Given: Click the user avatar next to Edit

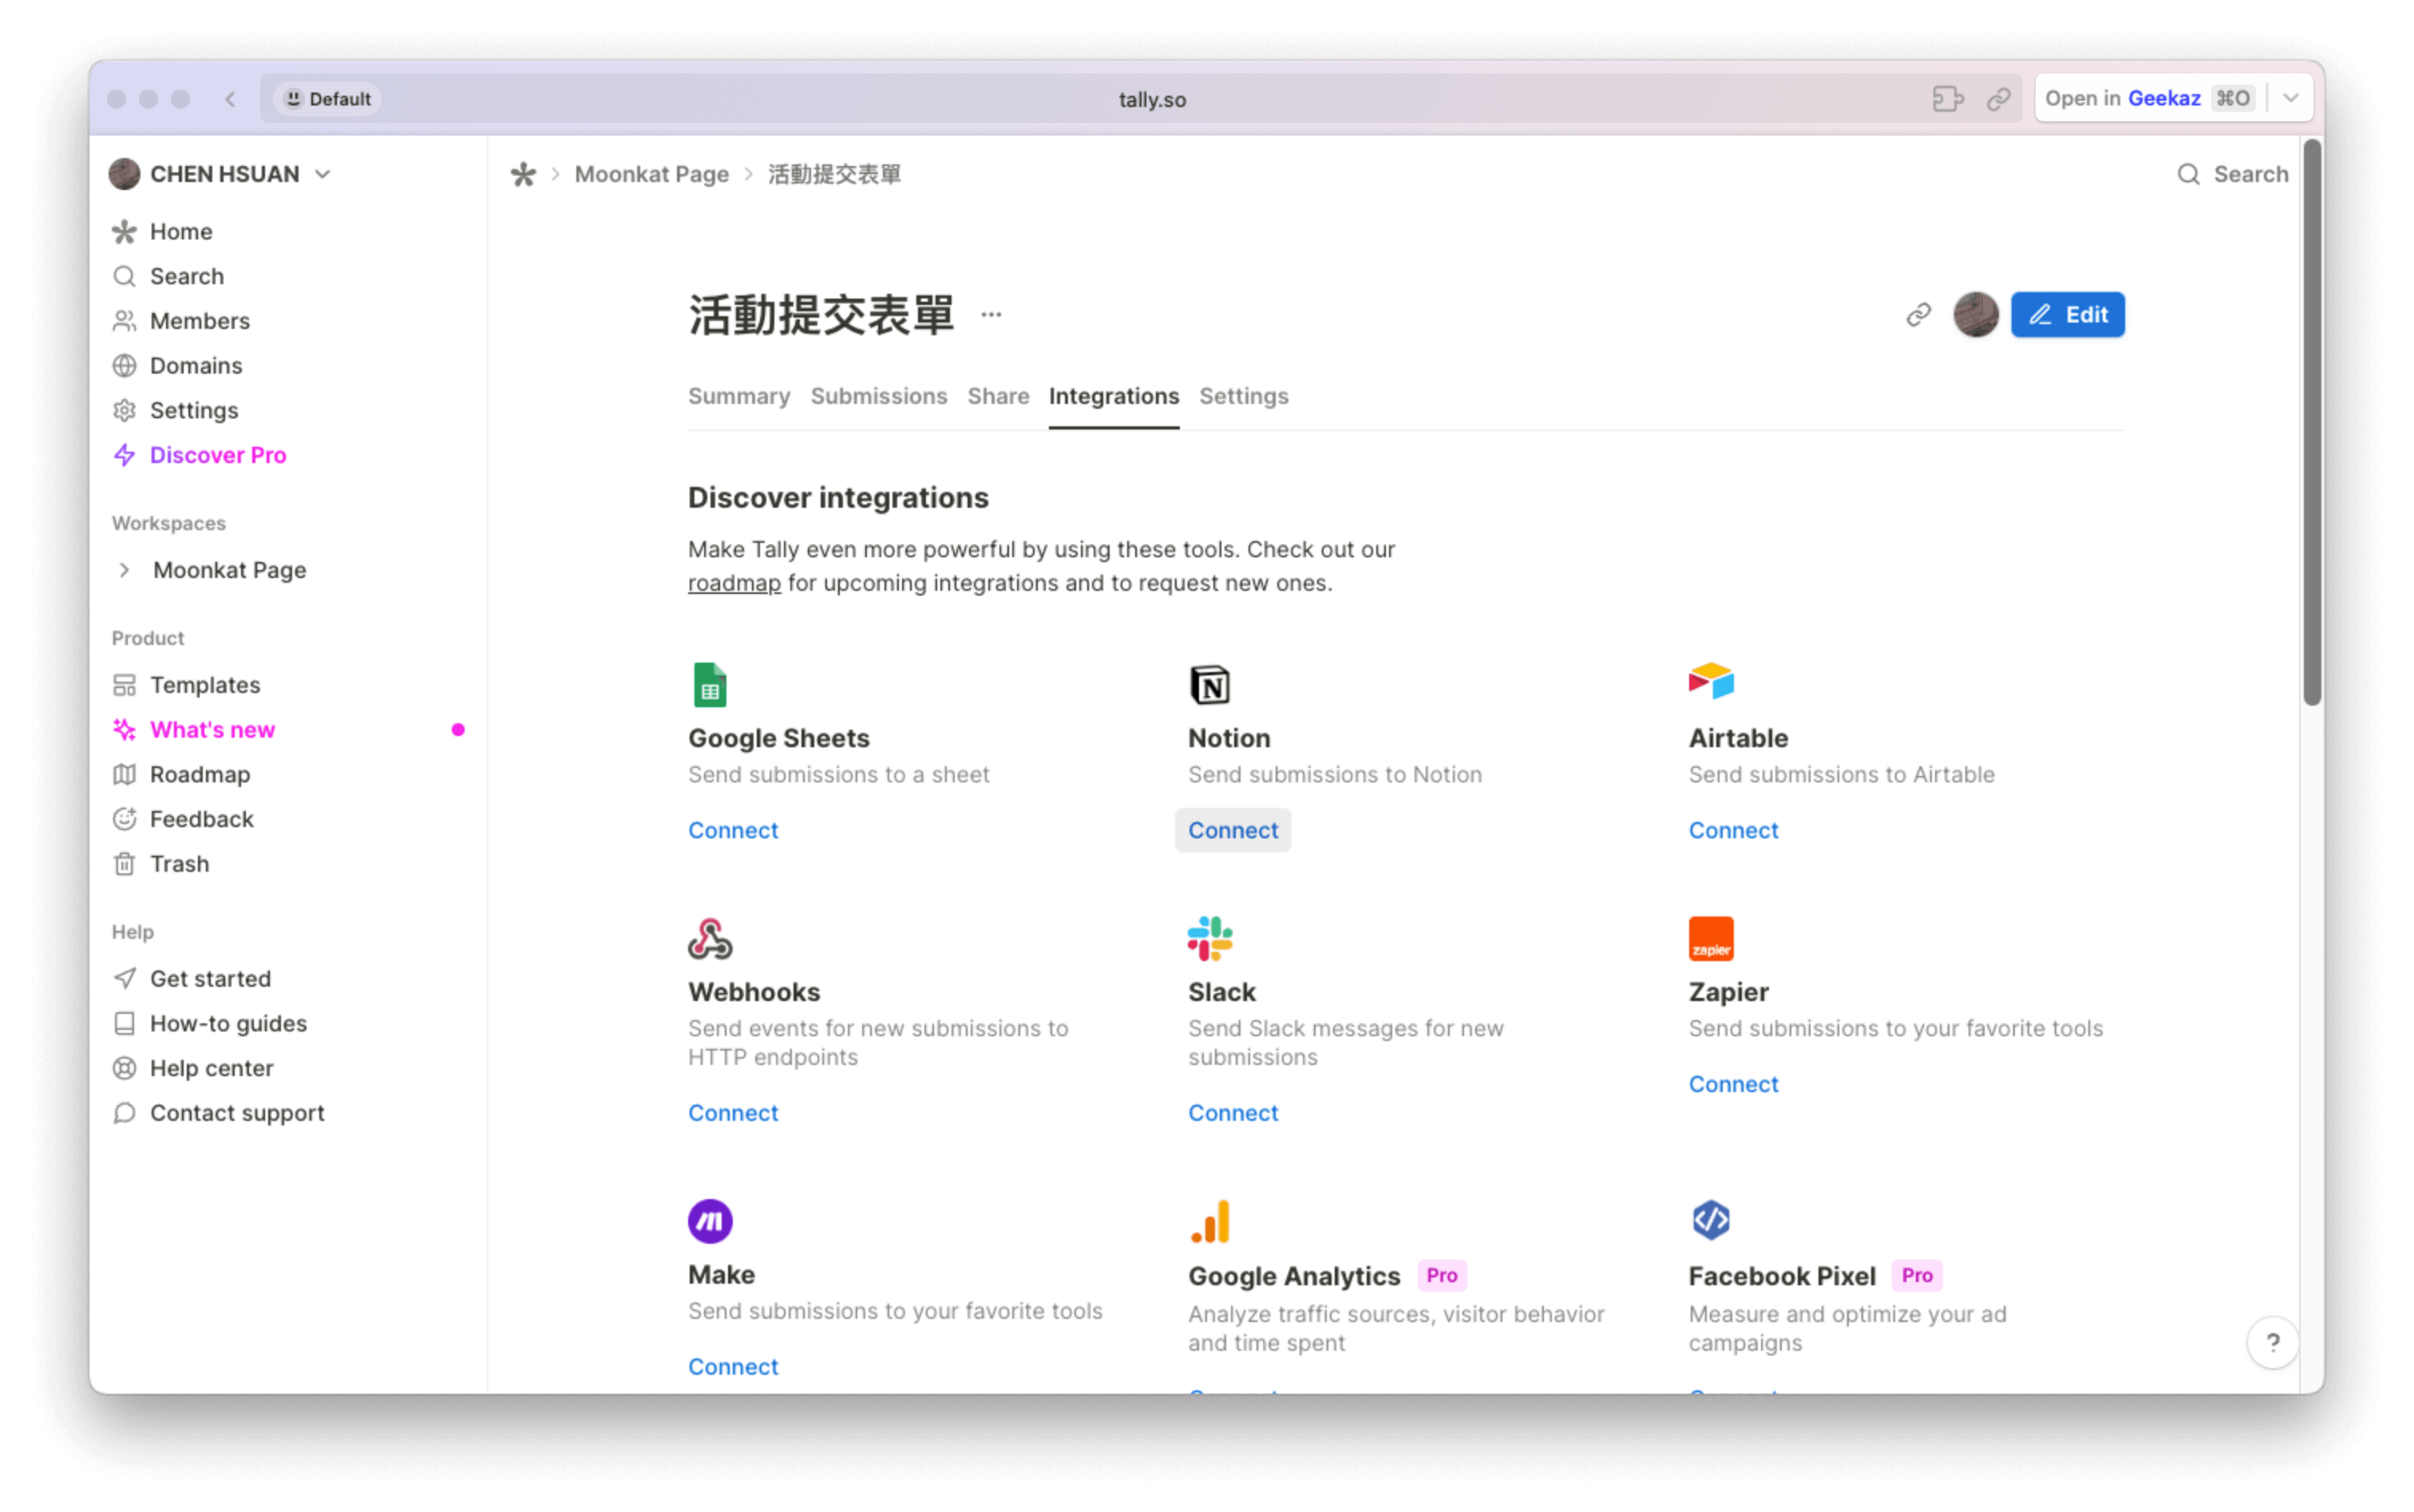Looking at the screenshot, I should coord(1975,315).
